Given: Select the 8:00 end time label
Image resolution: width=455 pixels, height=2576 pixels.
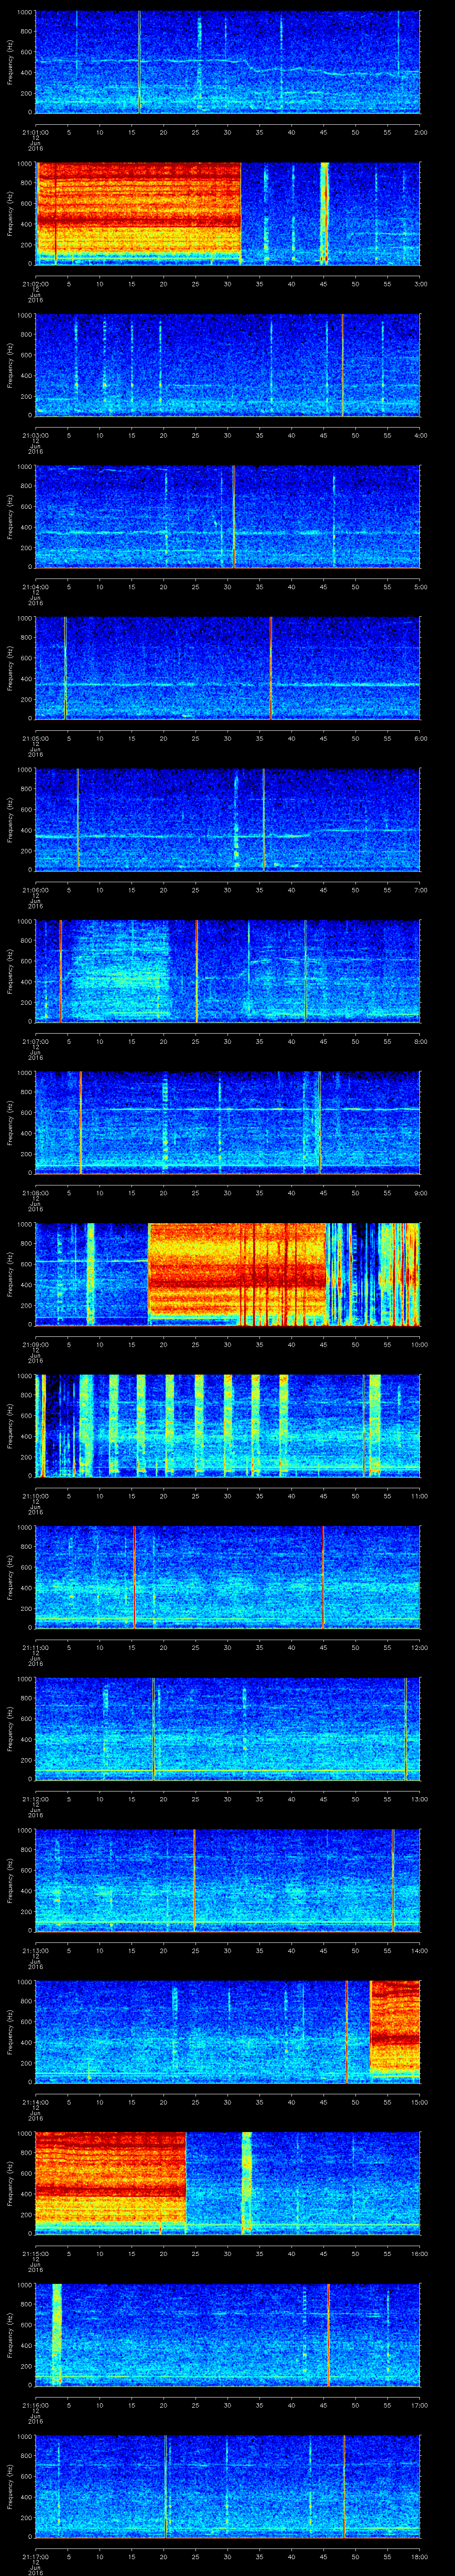Looking at the screenshot, I should point(420,1041).
